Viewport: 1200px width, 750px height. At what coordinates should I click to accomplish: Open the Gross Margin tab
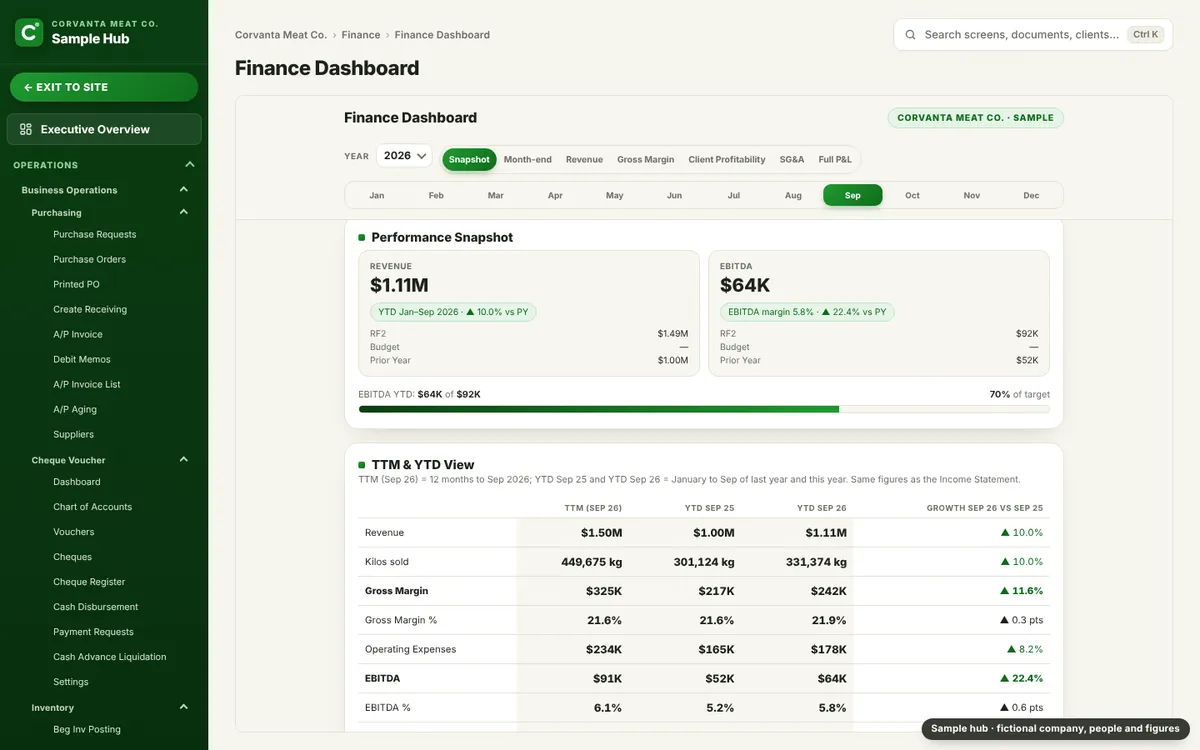[x=645, y=159]
